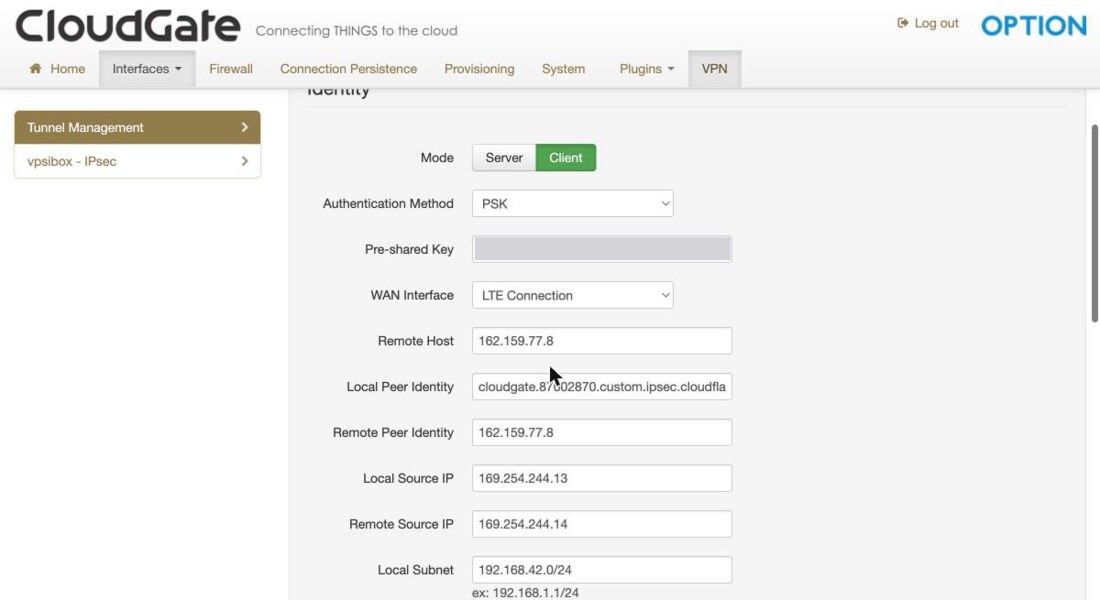
Task: Open the WAN Interface dropdown
Action: click(572, 295)
